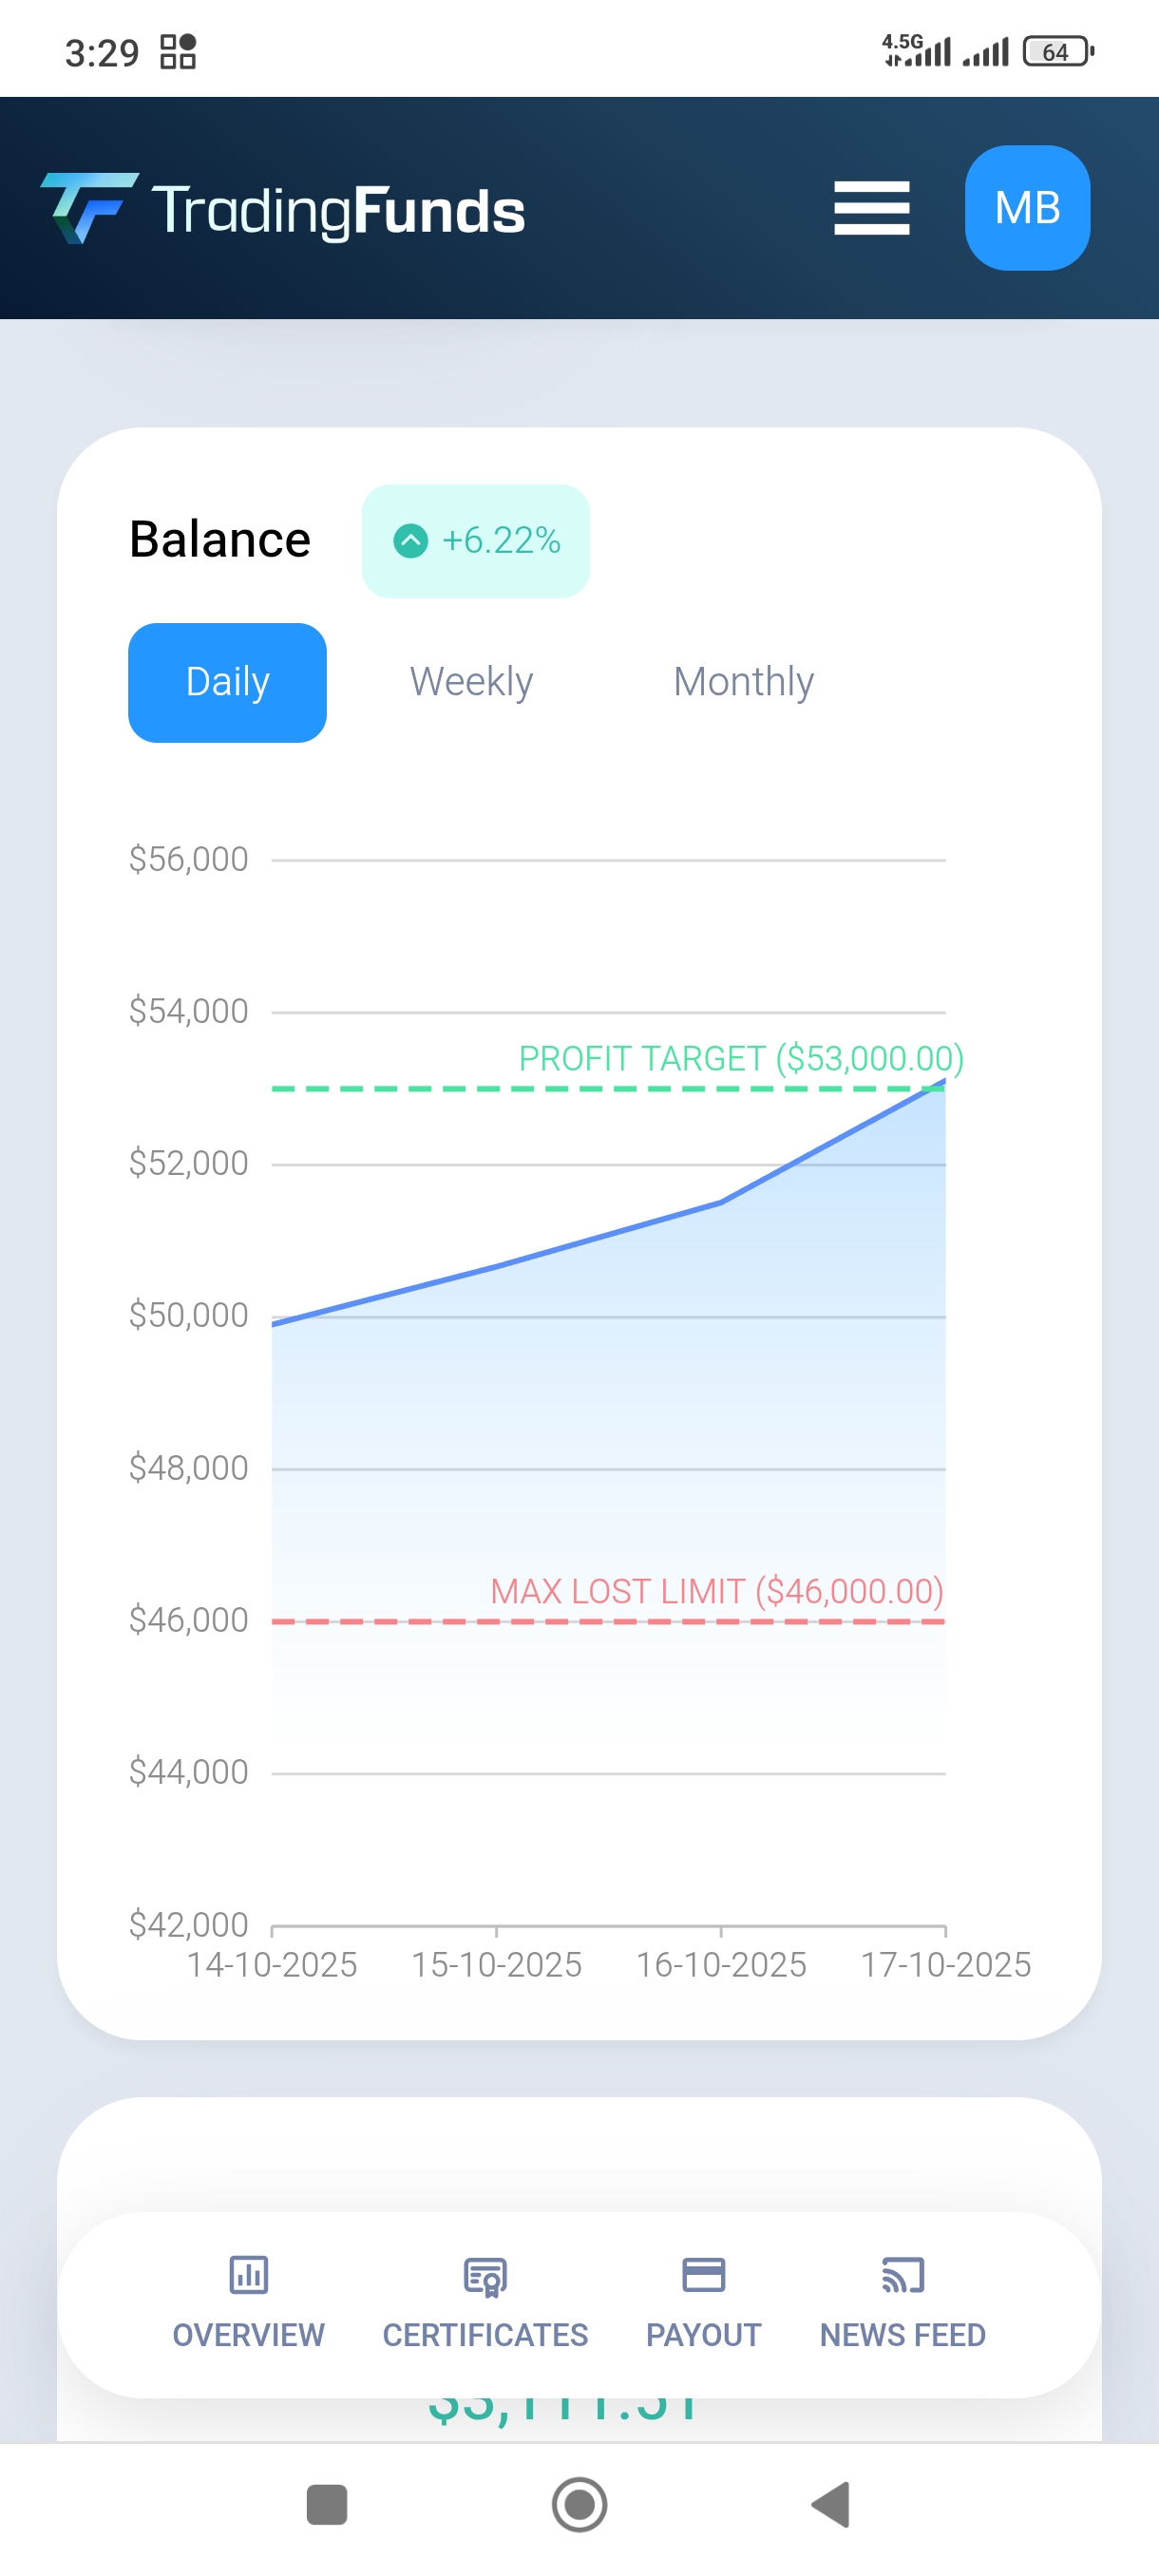This screenshot has height=2576, width=1159.
Task: Tap the recent apps square button
Action: point(326,2504)
